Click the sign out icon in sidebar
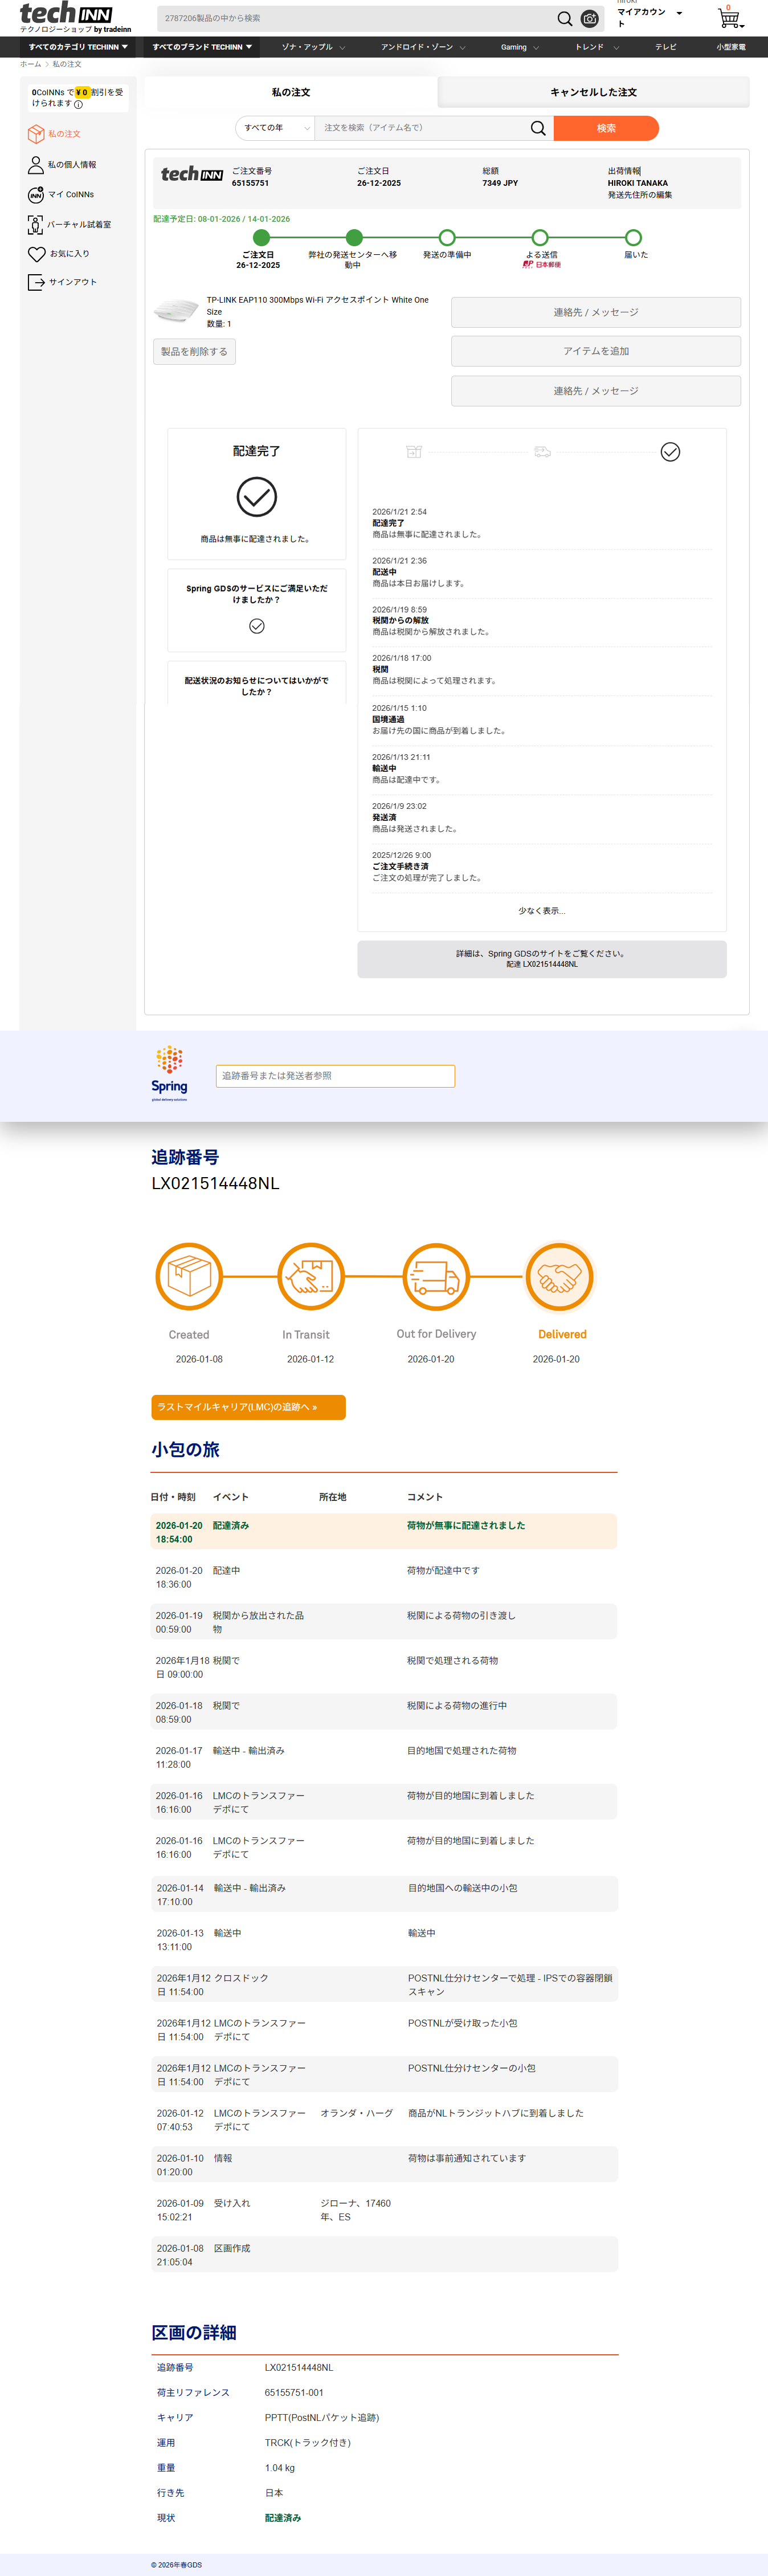This screenshot has width=768, height=2576. pyautogui.click(x=36, y=282)
